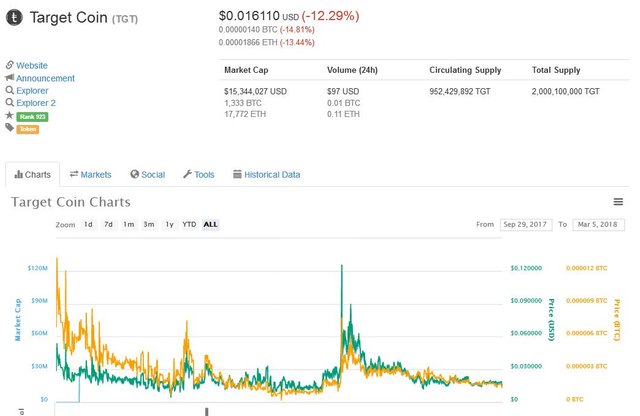Set chart zoom to 3m
The width and height of the screenshot is (640, 416).
149,224
